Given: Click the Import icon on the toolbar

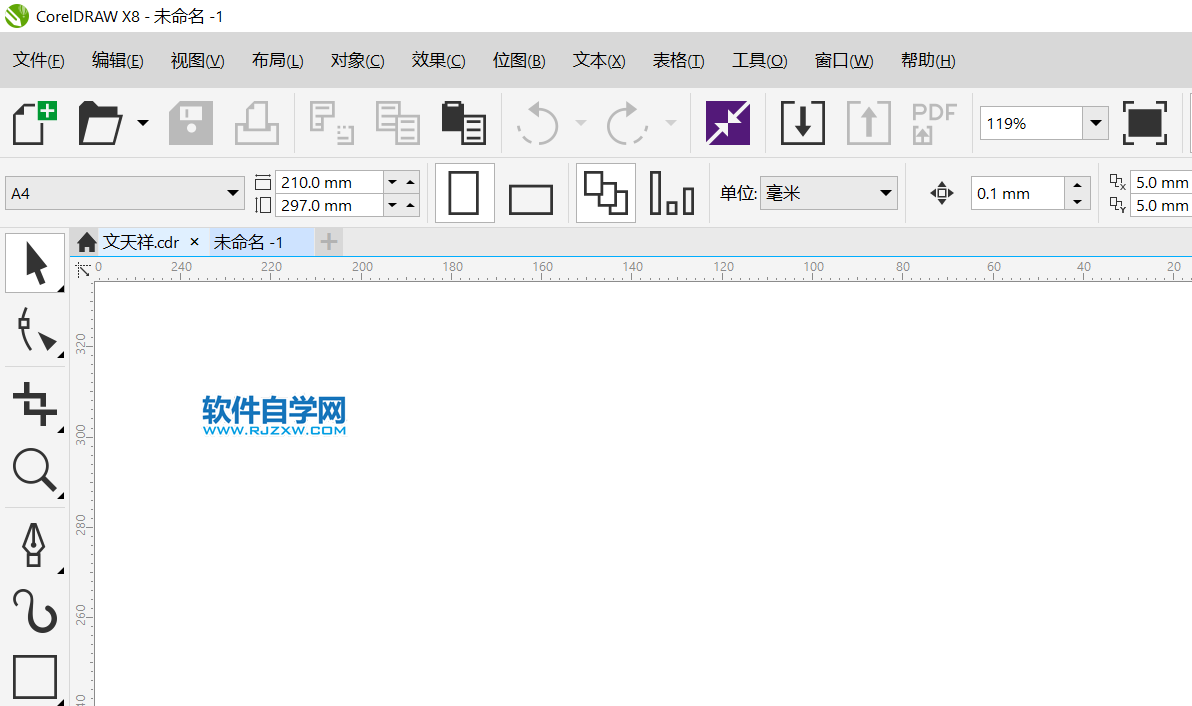Looking at the screenshot, I should click(802, 122).
